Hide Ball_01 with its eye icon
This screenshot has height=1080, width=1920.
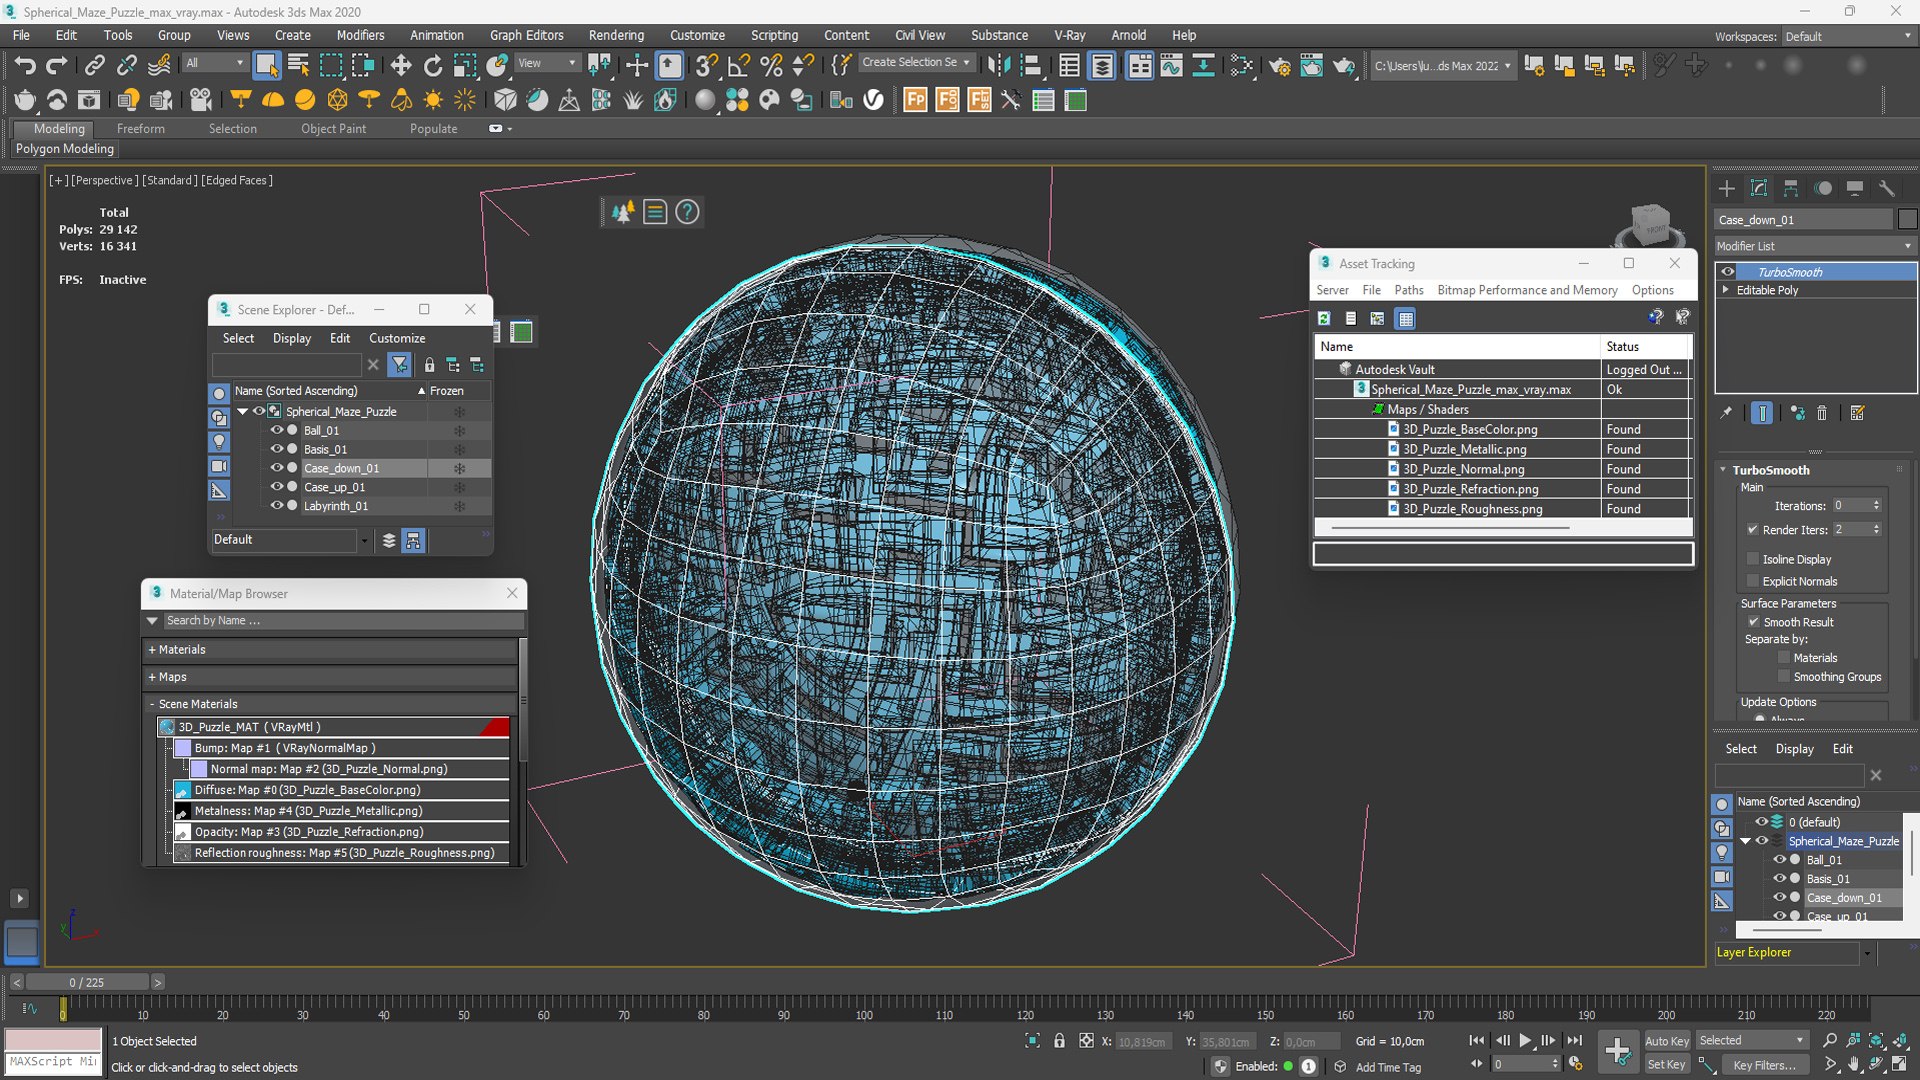pos(277,430)
